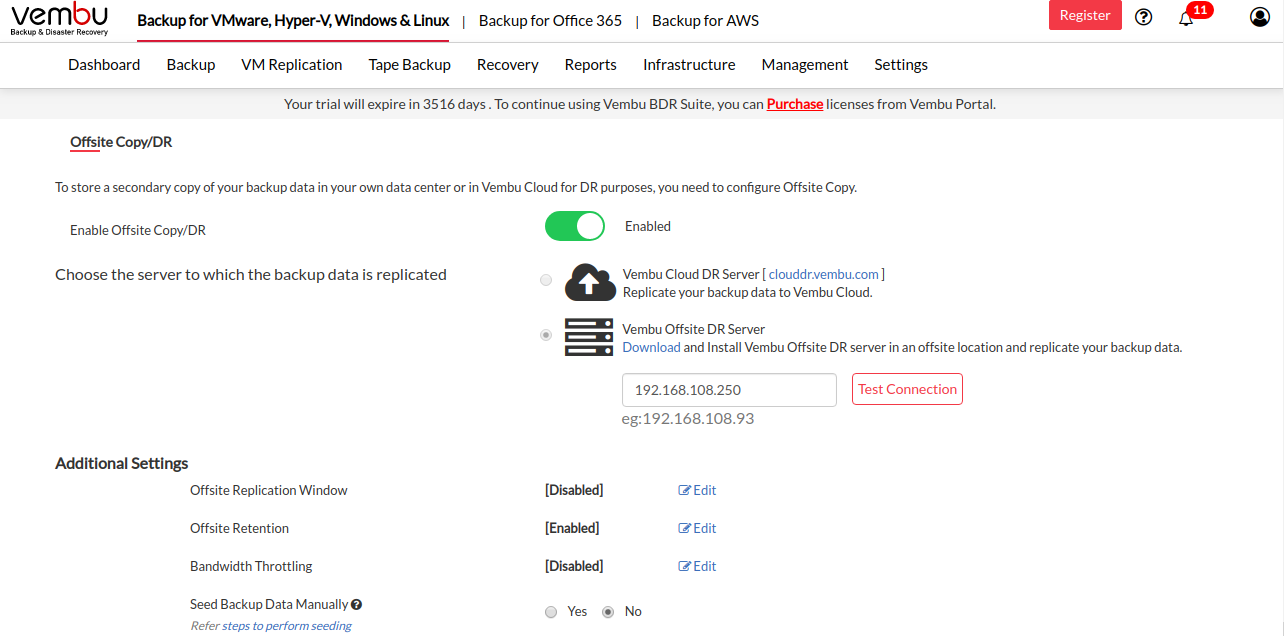The image size is (1284, 636).
Task: Click the Offsite DR Server rack icon
Action: tap(589, 338)
